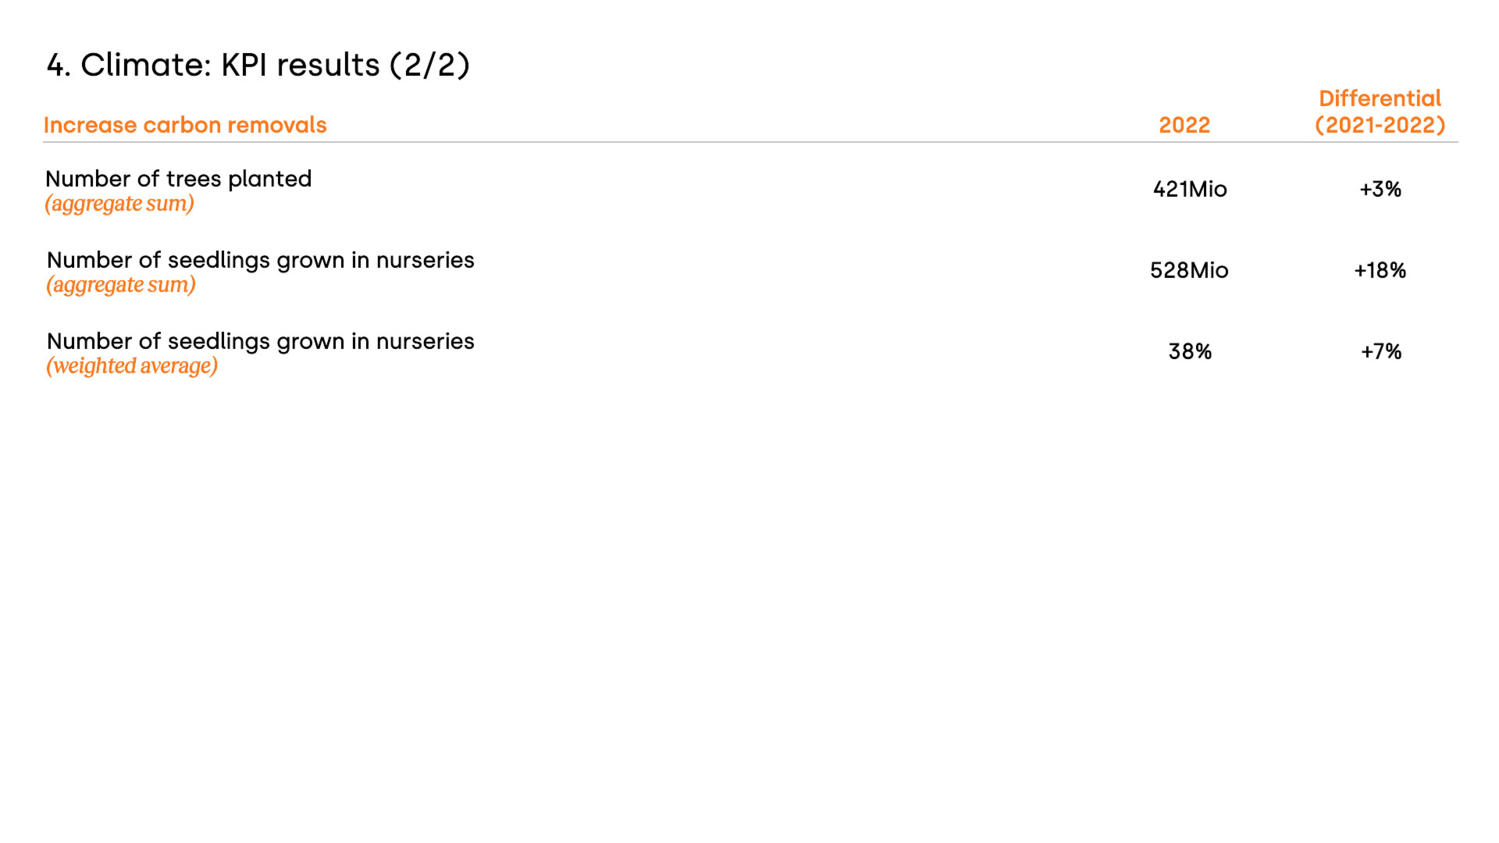This screenshot has width=1499, height=843.
Task: Click the '+7%' differential value
Action: click(x=1381, y=351)
